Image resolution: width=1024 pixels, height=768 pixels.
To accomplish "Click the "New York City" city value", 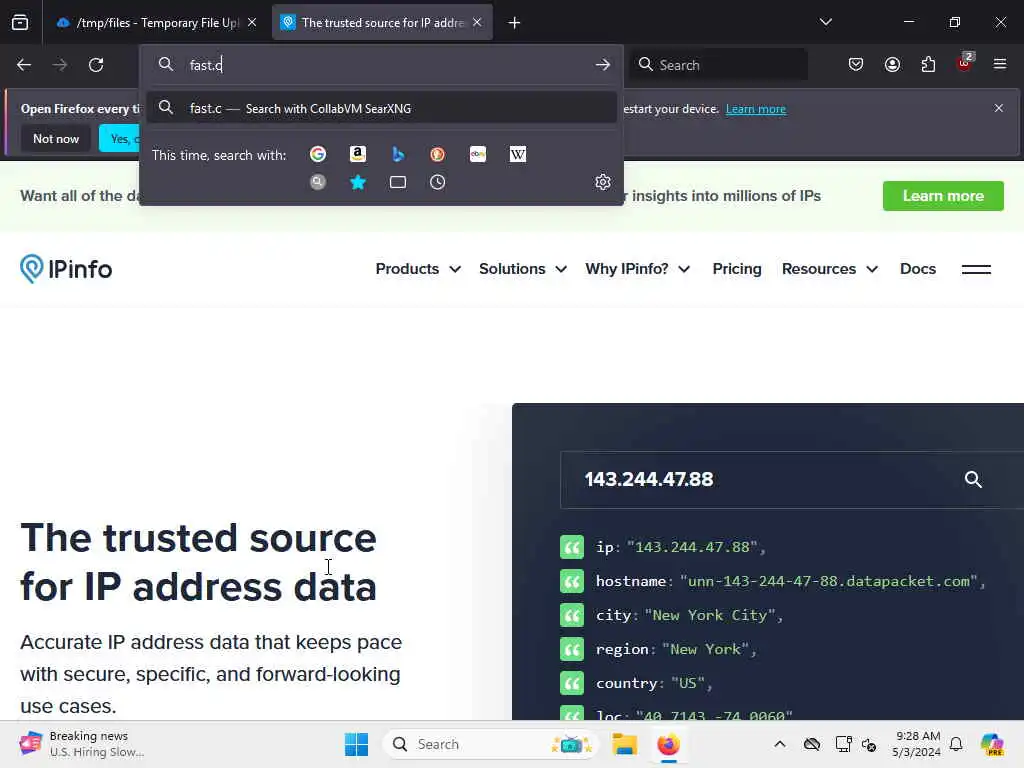I will pos(710,615).
